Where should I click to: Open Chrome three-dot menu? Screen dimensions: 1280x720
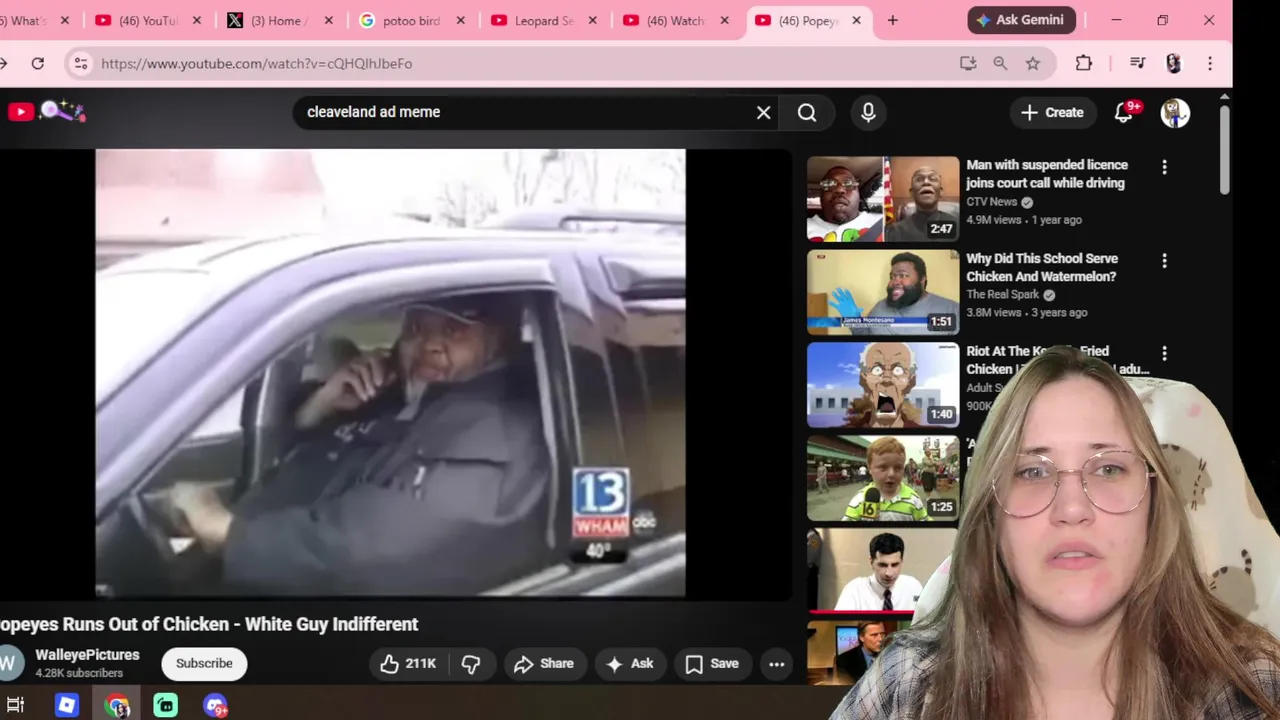pos(1210,63)
